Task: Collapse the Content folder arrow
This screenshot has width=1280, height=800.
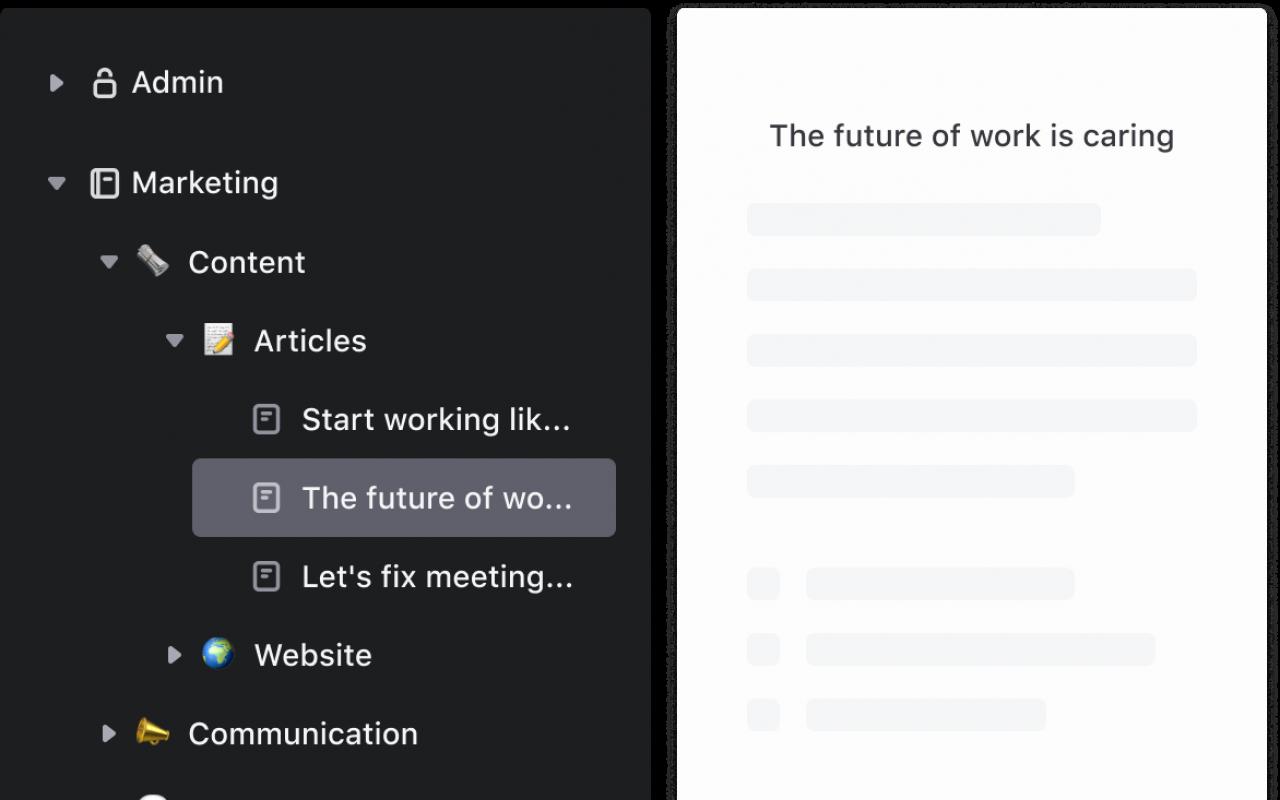Action: point(109,262)
